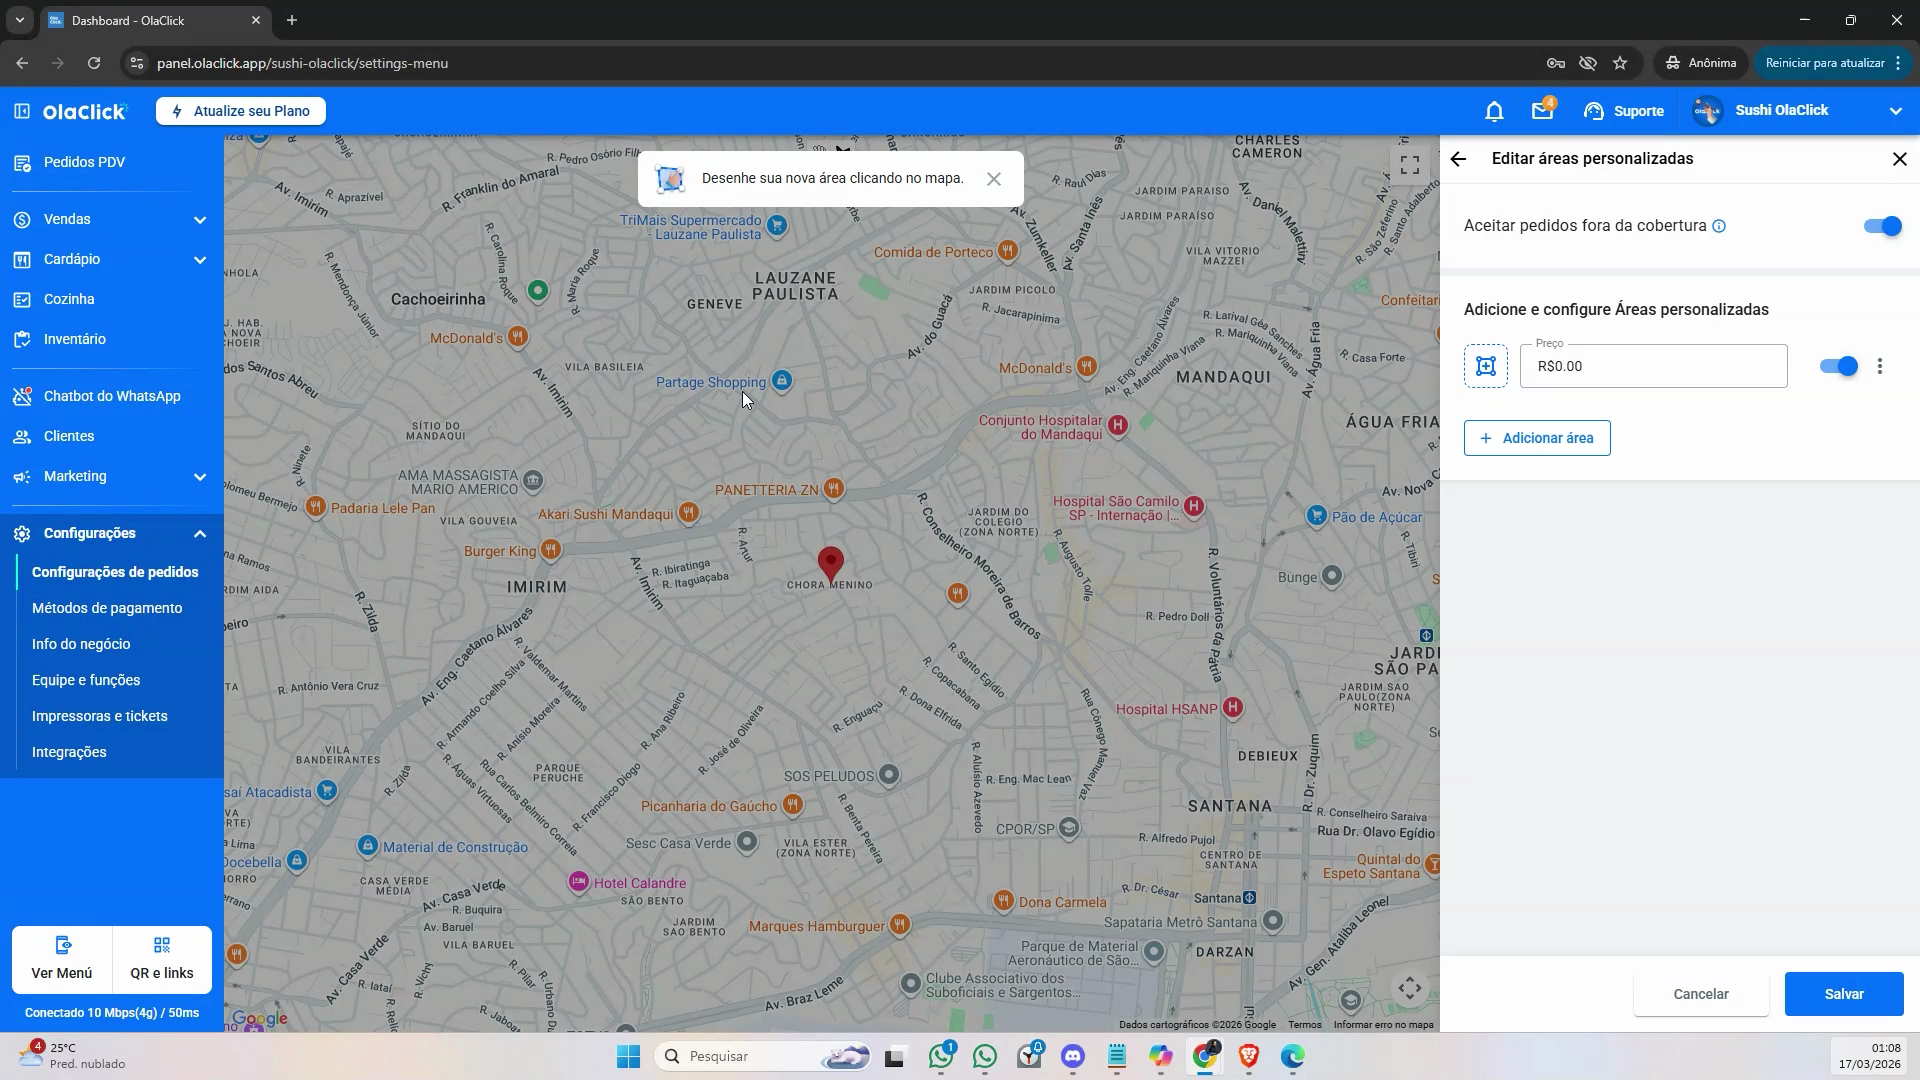Image resolution: width=1920 pixels, height=1080 pixels.
Task: Click the Adicionar área button
Action: pyautogui.click(x=1537, y=438)
